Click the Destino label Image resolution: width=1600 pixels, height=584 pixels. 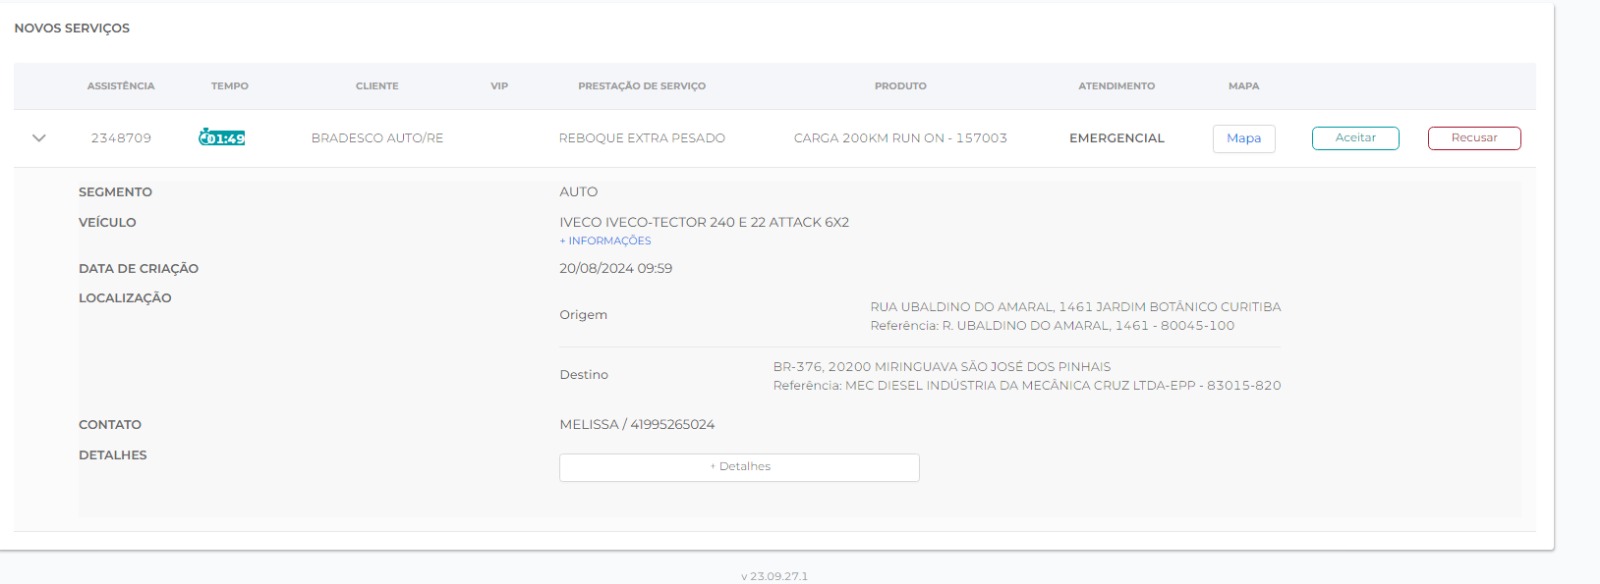[584, 375]
